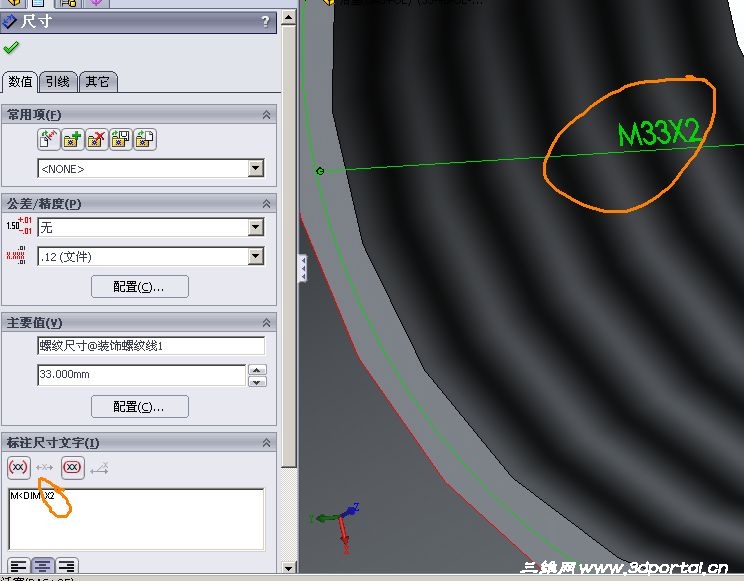Set dimension text to left justify

19,566
